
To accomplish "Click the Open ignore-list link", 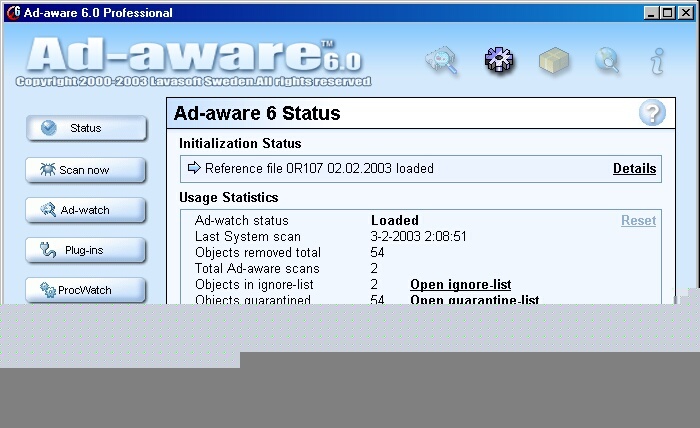I will point(461,284).
